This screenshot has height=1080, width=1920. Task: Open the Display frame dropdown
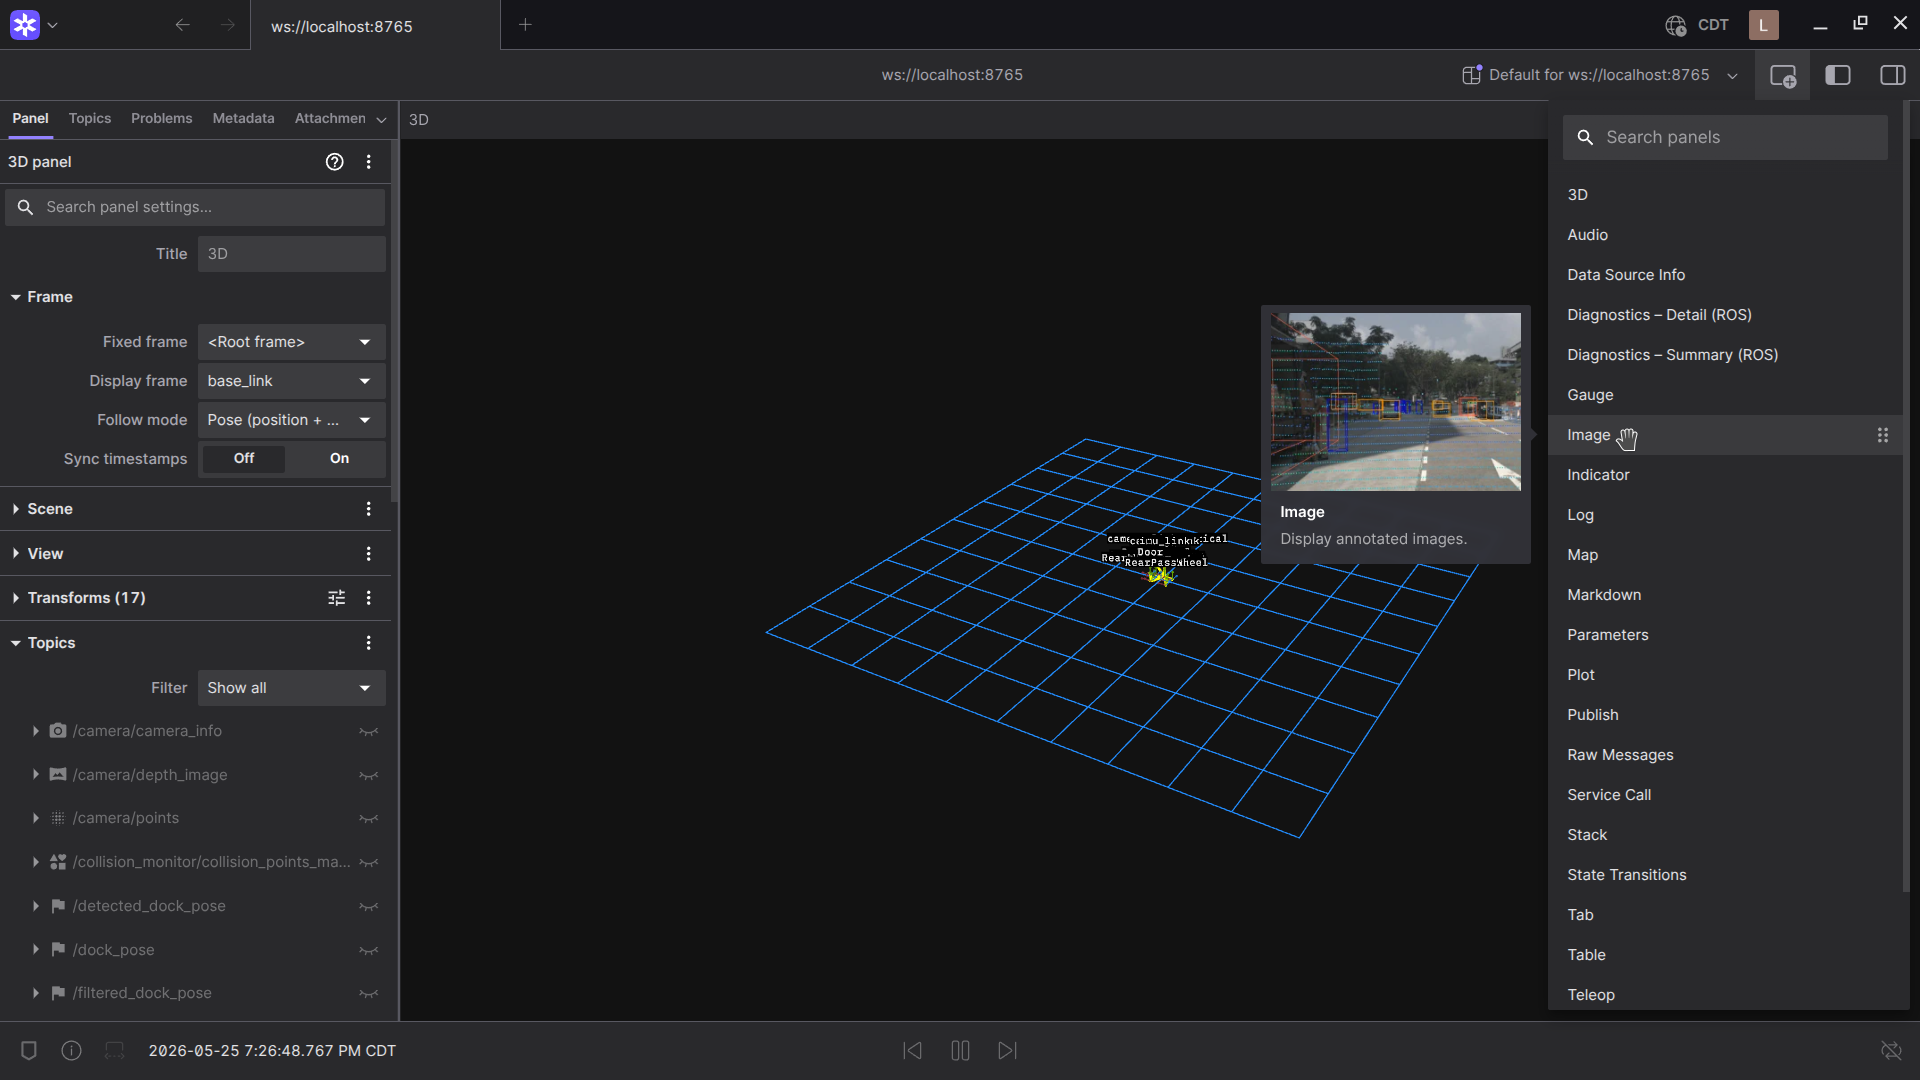(x=291, y=381)
